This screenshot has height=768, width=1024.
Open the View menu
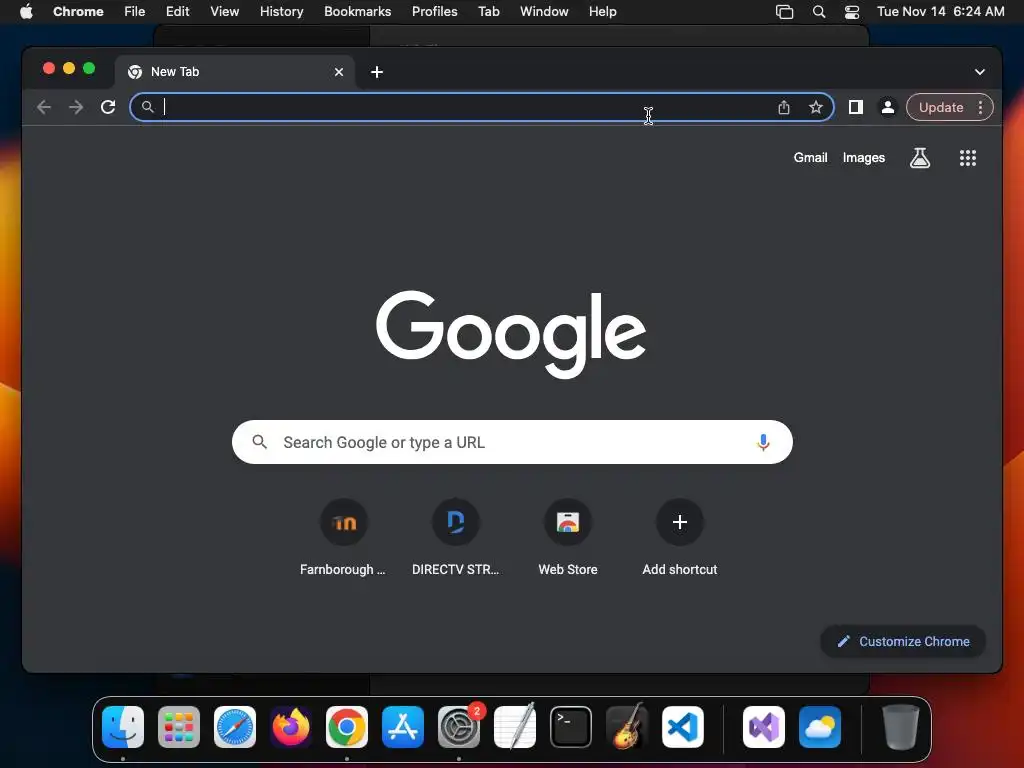point(225,12)
